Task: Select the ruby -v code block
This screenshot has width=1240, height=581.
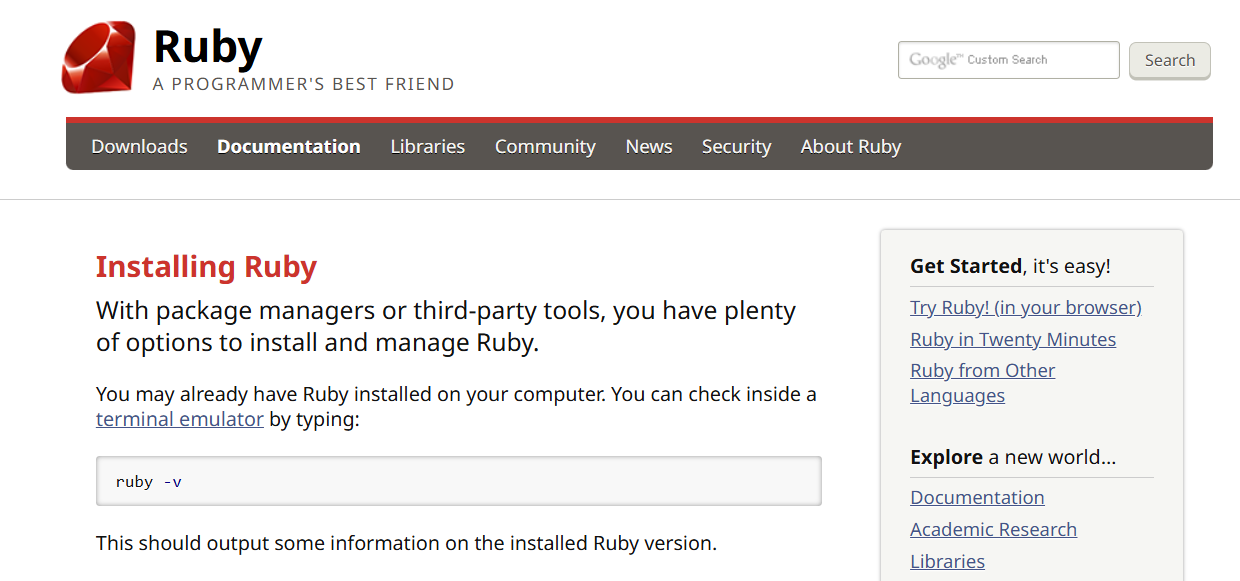Action: (459, 481)
